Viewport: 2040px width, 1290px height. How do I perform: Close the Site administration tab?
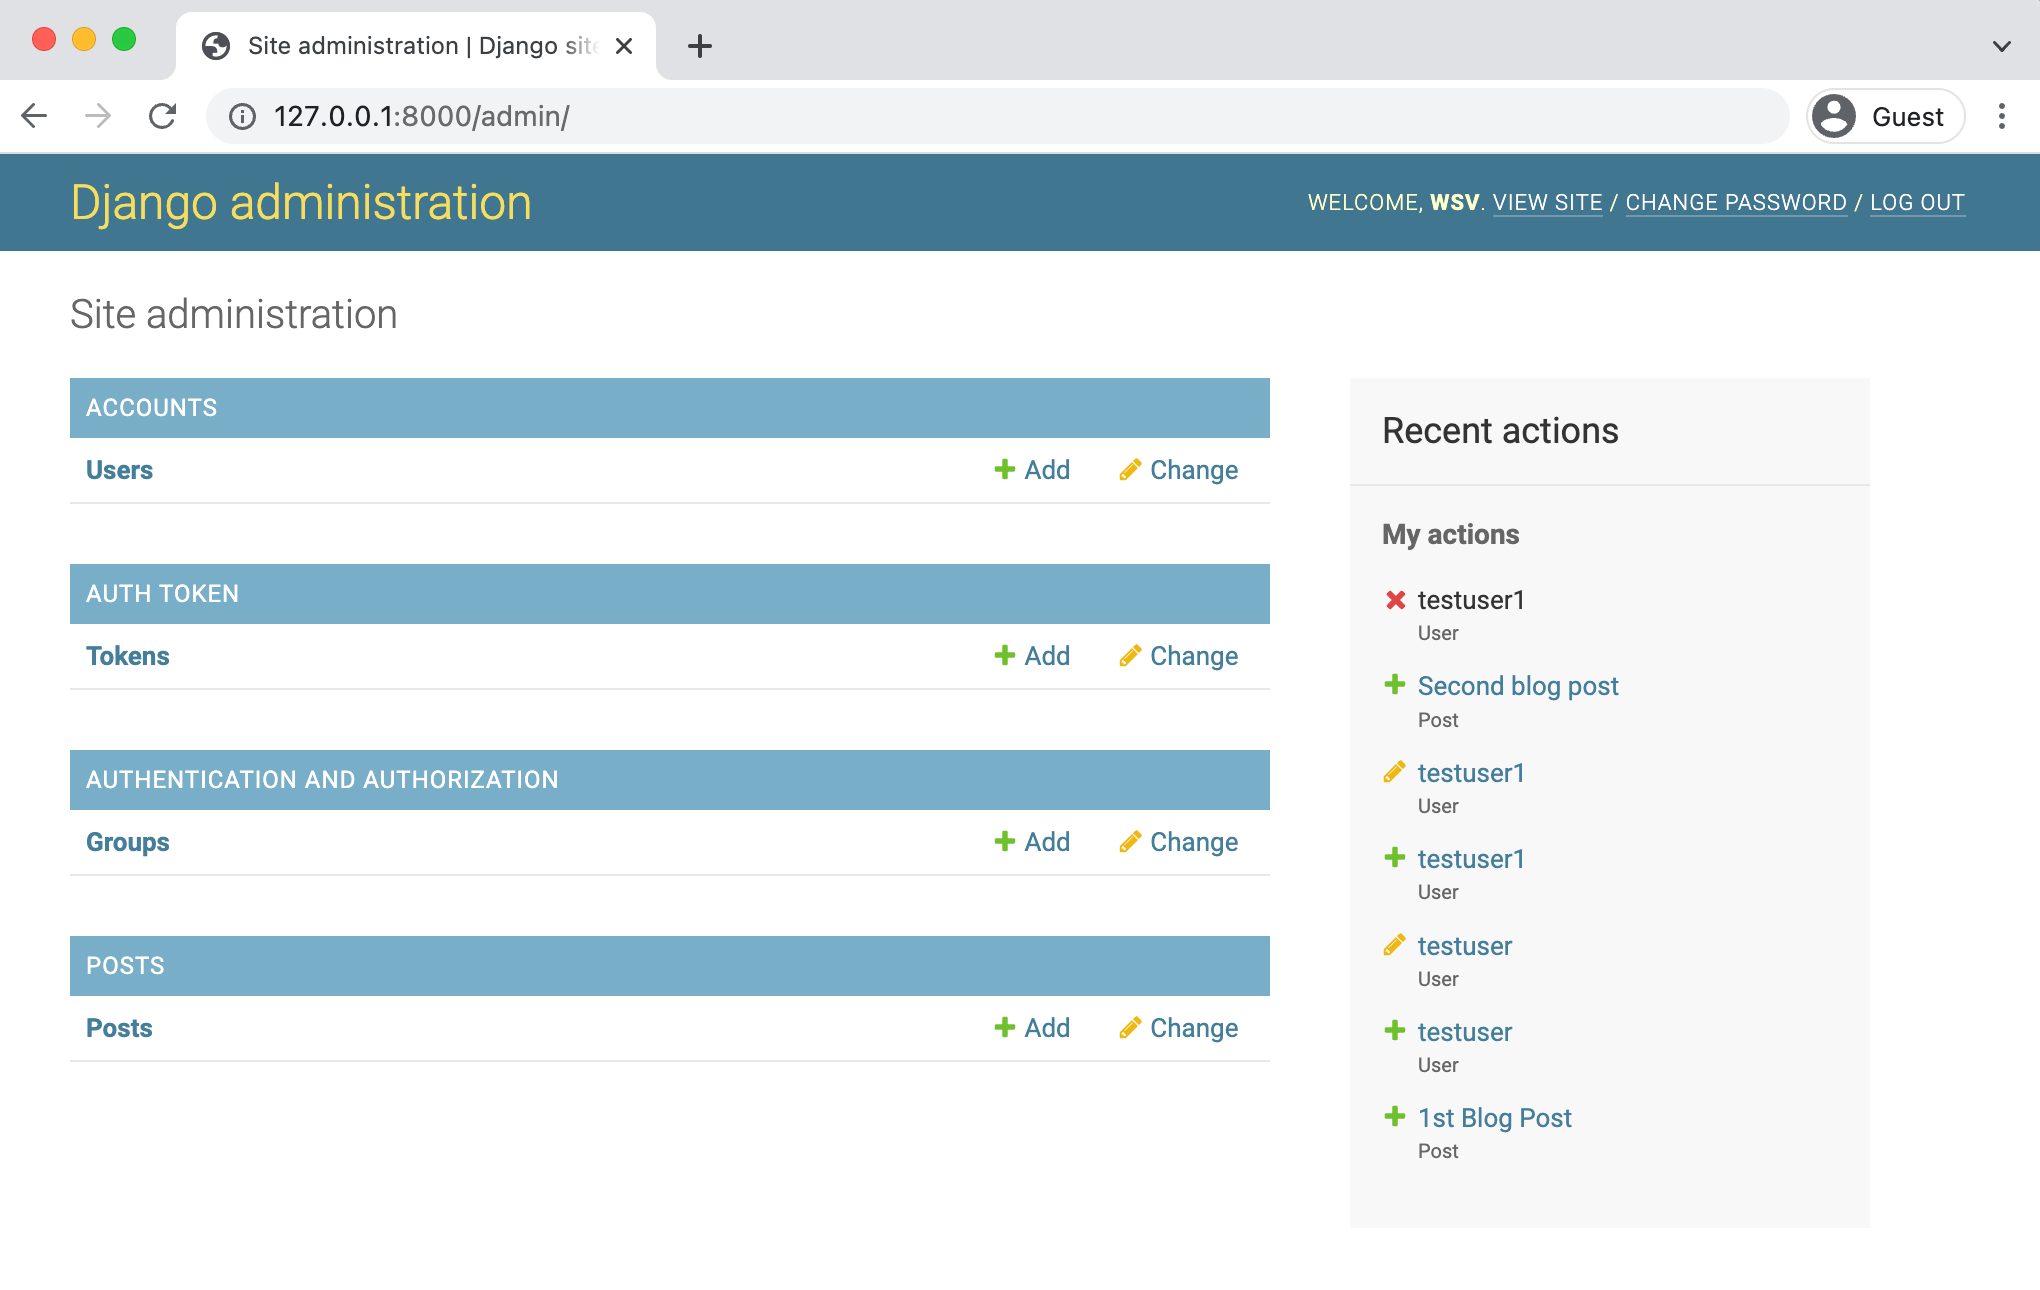pyautogui.click(x=624, y=46)
